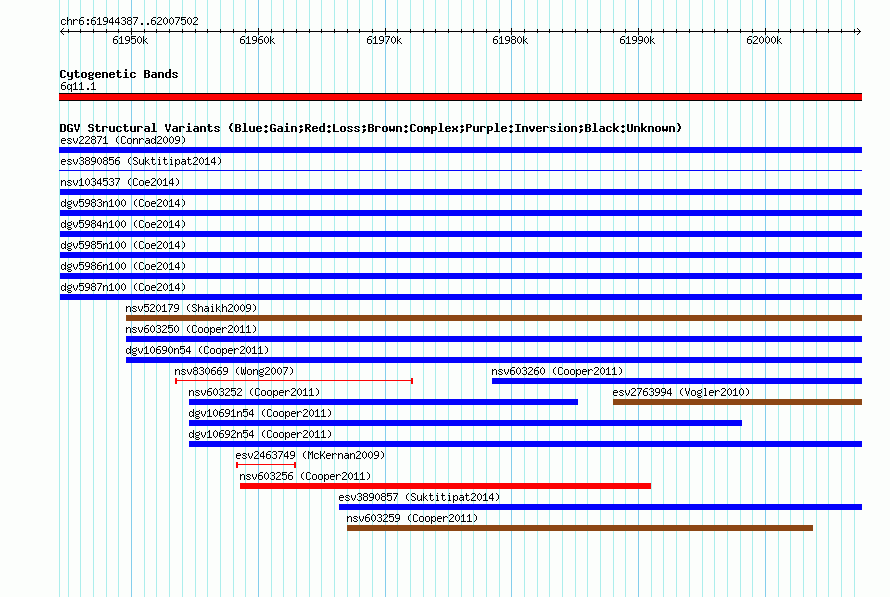Select the nsv603252 (Cooper2011) blue bar

[x=383, y=402]
